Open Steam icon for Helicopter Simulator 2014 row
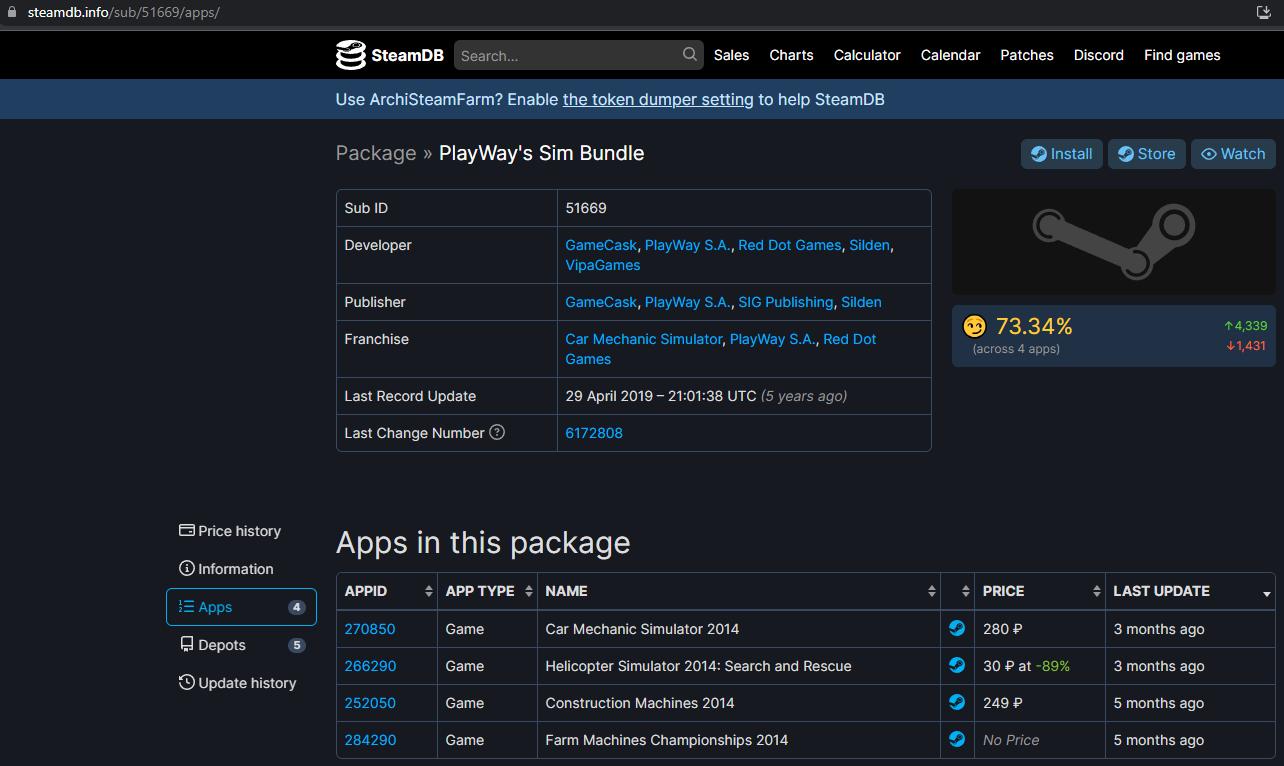The height and width of the screenshot is (766, 1284). coord(957,666)
